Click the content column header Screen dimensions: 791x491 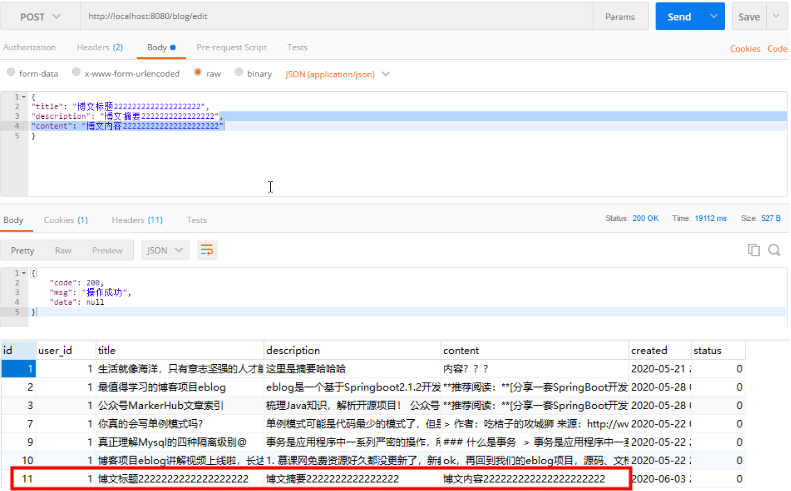pos(535,350)
